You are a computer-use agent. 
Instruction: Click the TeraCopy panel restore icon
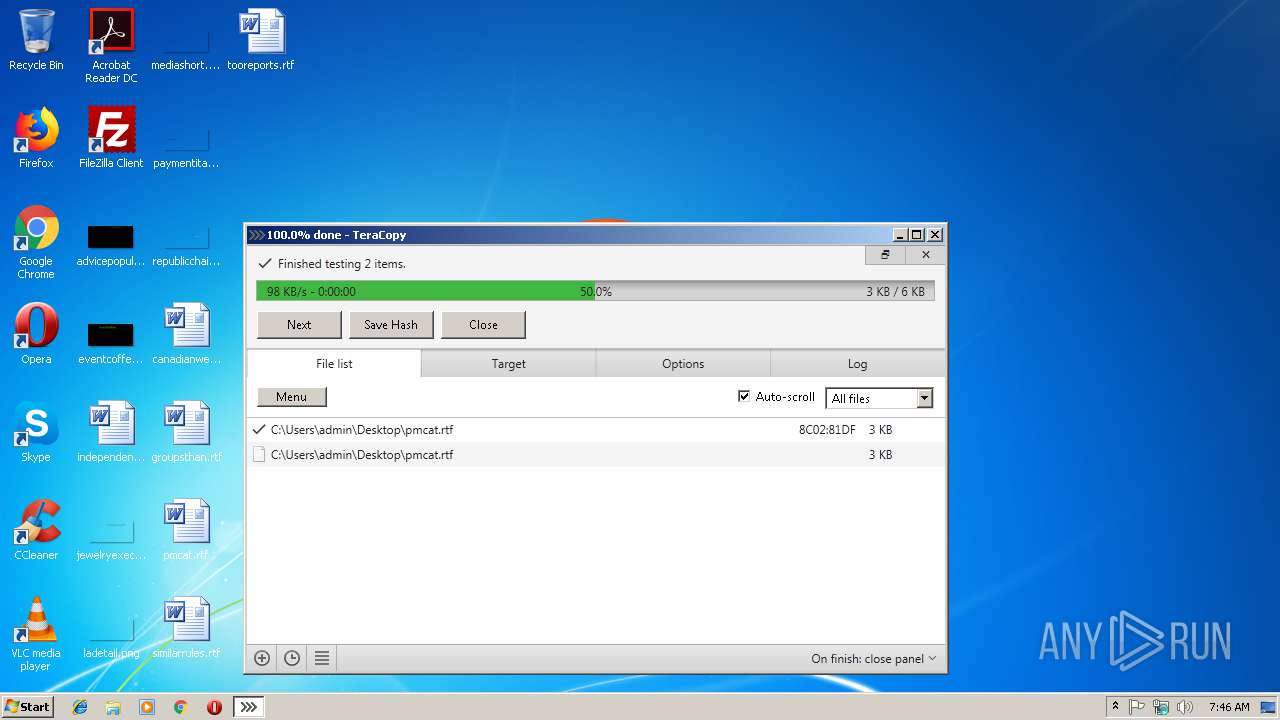(x=885, y=255)
